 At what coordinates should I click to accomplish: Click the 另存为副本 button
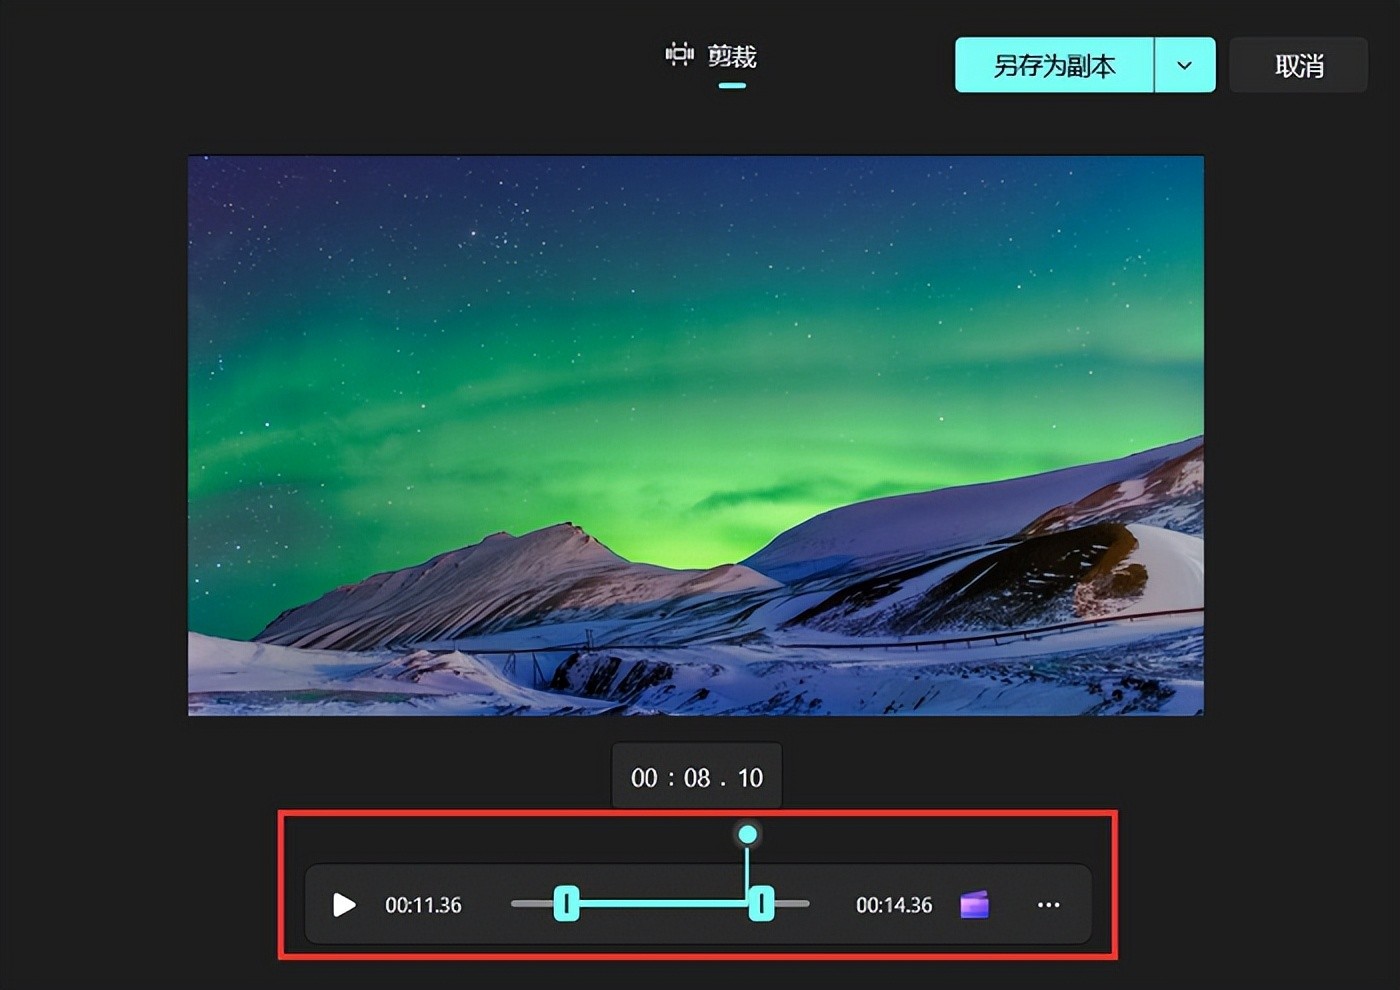1054,66
